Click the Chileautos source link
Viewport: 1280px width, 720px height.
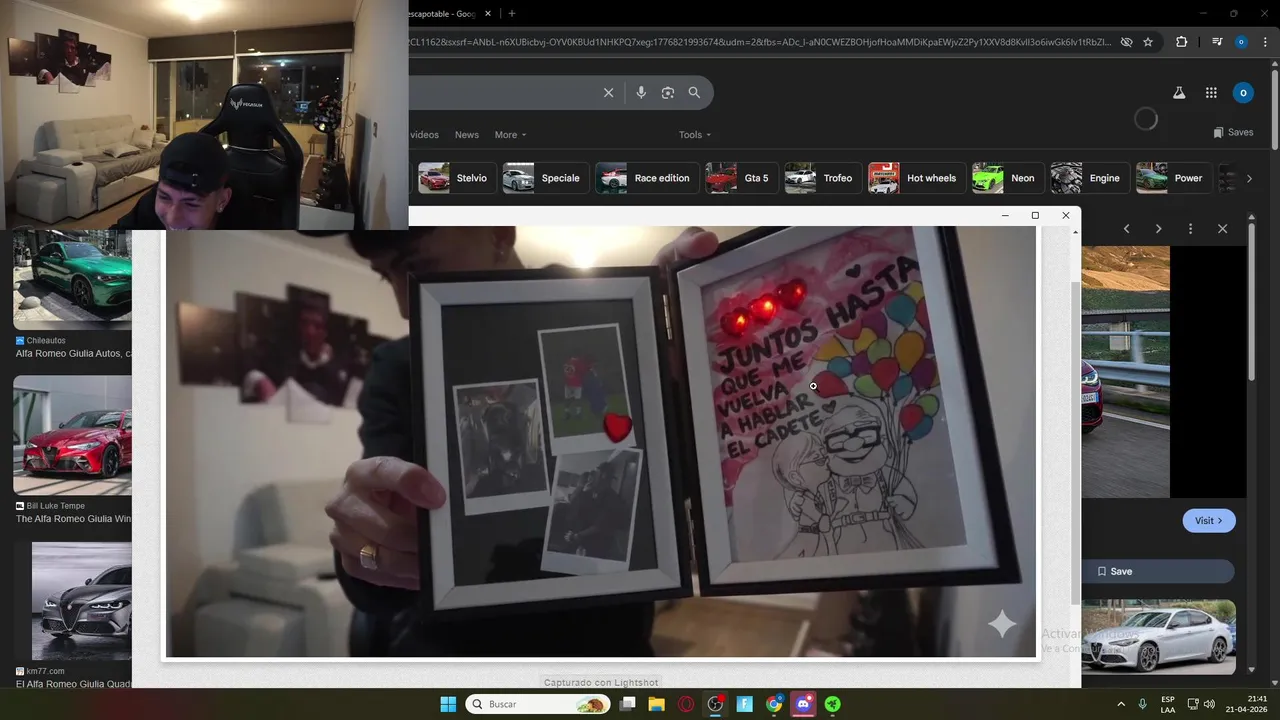point(46,341)
